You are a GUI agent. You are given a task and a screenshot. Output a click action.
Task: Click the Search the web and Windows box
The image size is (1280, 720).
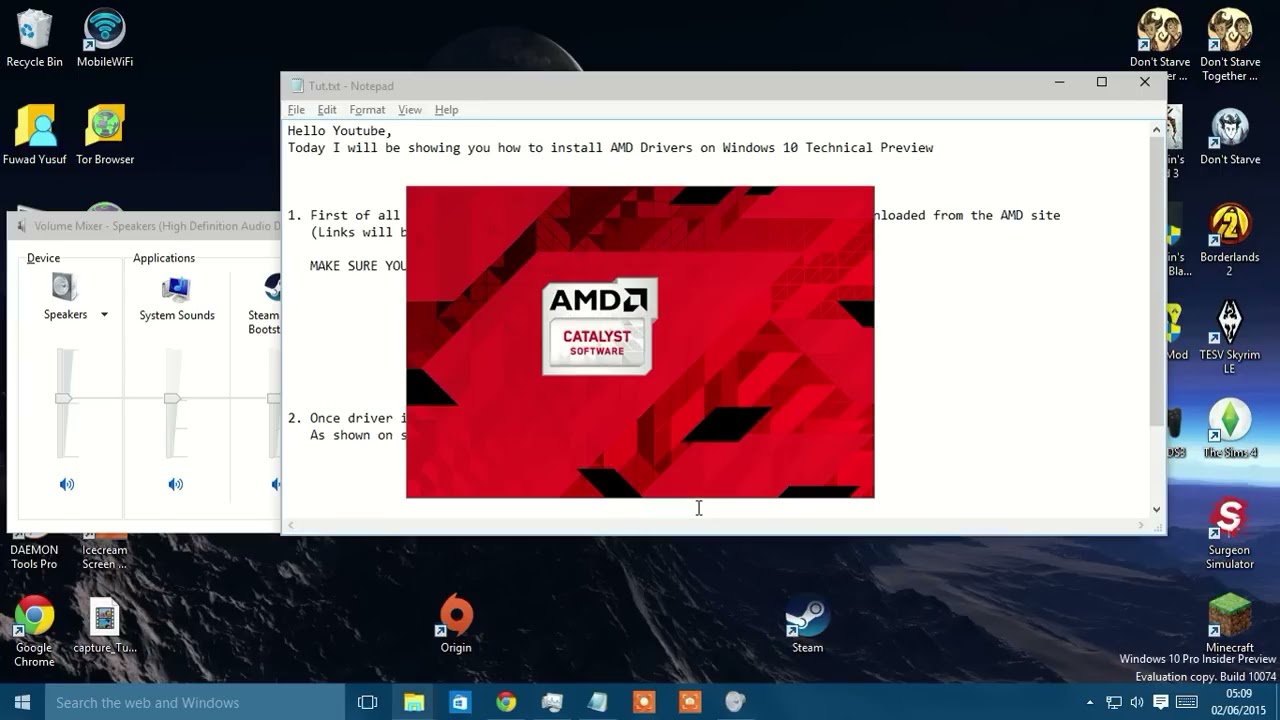pyautogui.click(x=195, y=702)
